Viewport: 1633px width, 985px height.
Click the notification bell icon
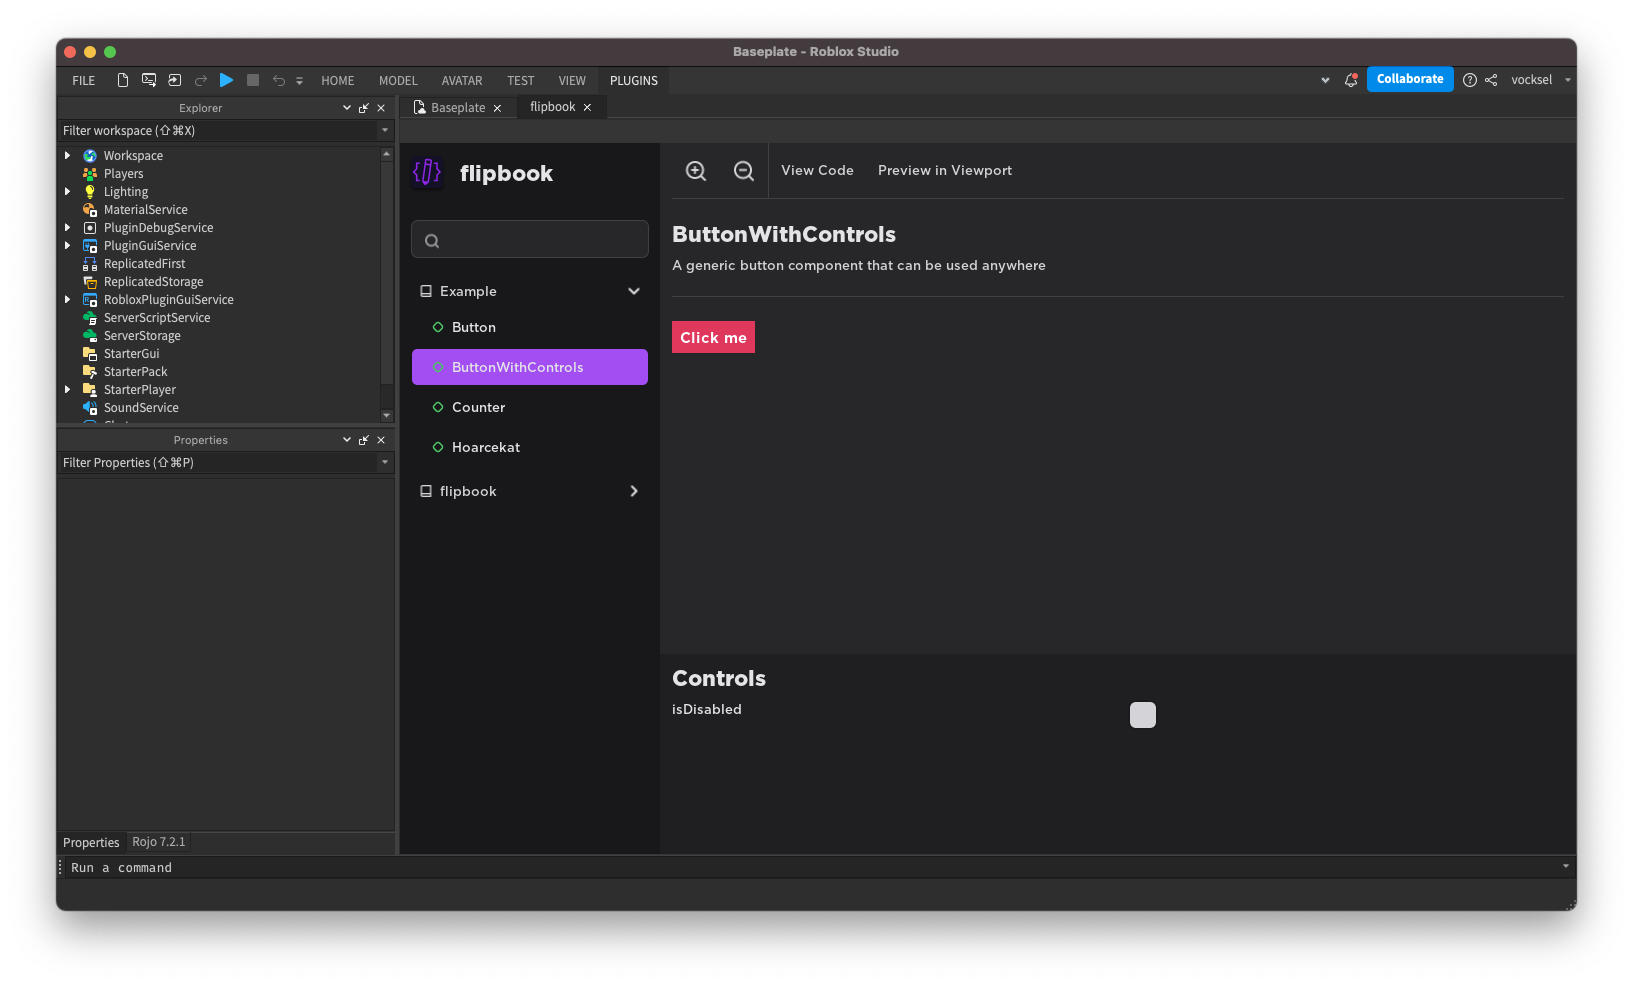click(x=1350, y=80)
